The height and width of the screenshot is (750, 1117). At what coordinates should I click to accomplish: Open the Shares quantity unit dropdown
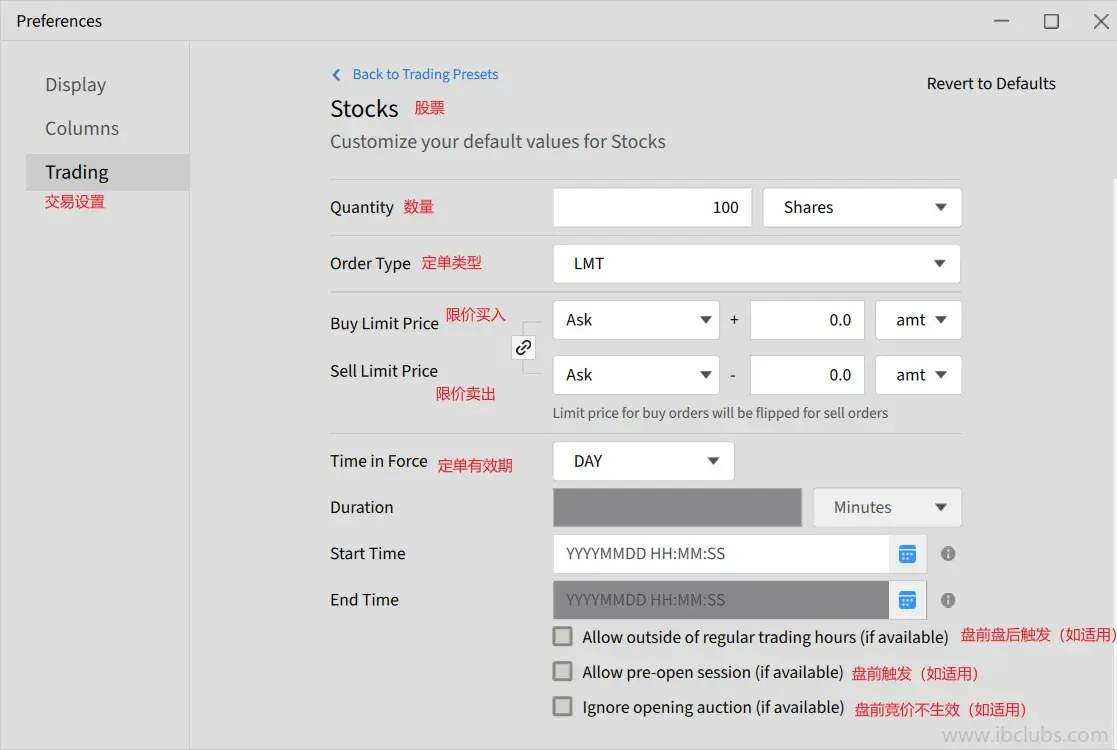pyautogui.click(x=862, y=208)
